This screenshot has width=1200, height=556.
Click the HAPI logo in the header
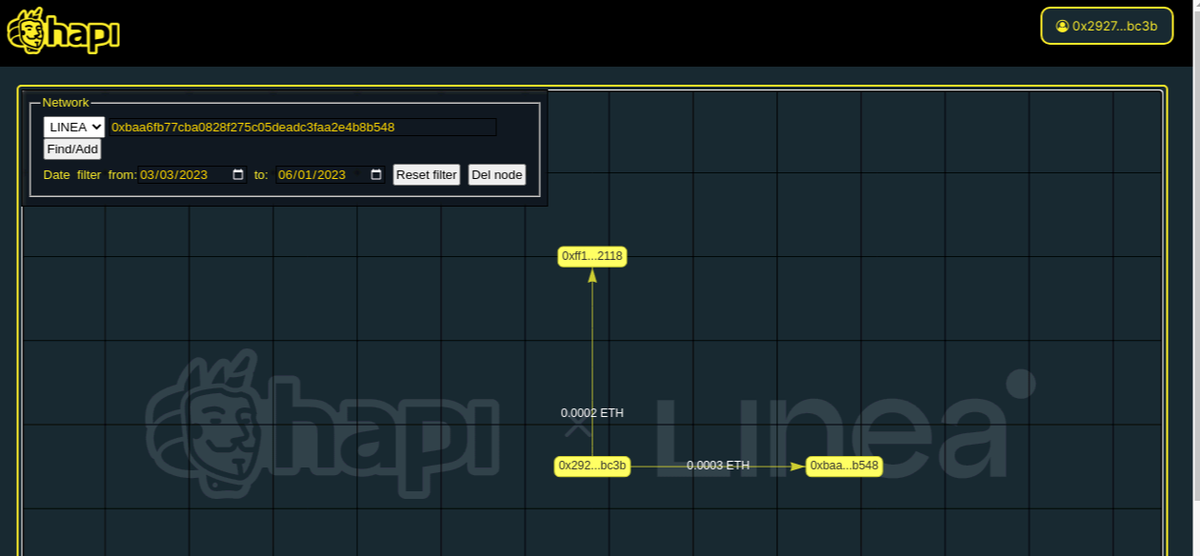[63, 32]
